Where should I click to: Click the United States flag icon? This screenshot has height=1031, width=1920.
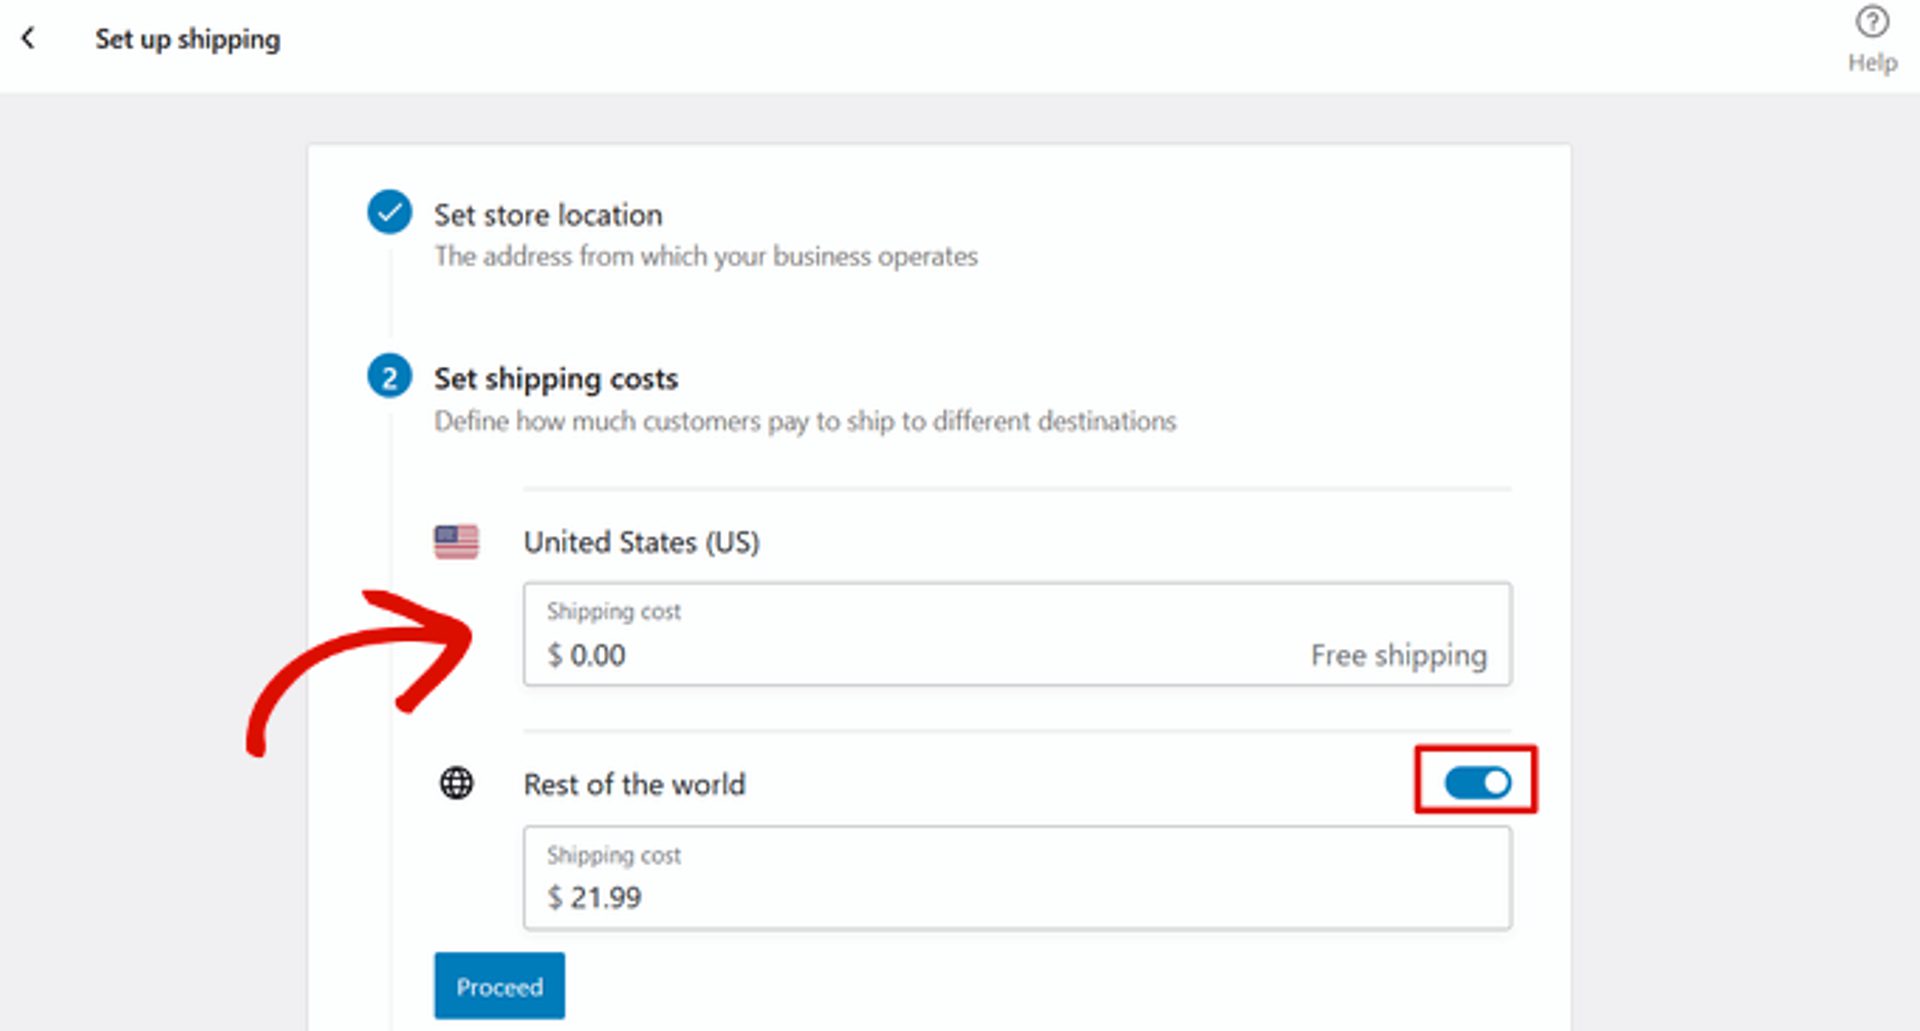(456, 542)
